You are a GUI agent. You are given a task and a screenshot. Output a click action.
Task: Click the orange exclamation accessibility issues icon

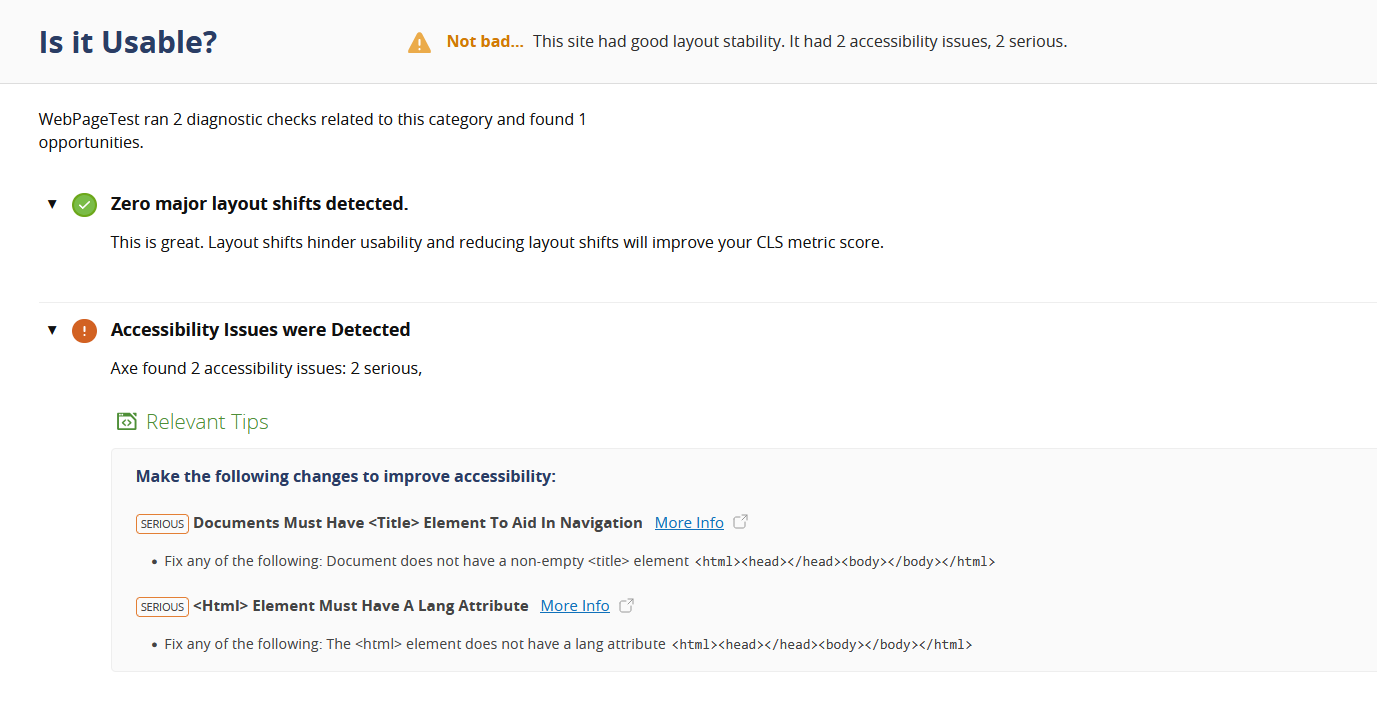[x=85, y=331]
